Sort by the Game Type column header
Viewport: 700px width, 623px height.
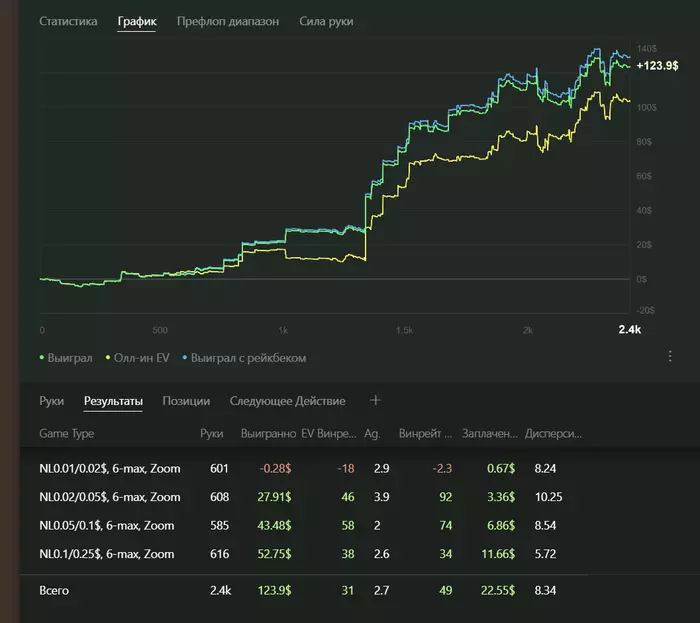click(x=67, y=434)
